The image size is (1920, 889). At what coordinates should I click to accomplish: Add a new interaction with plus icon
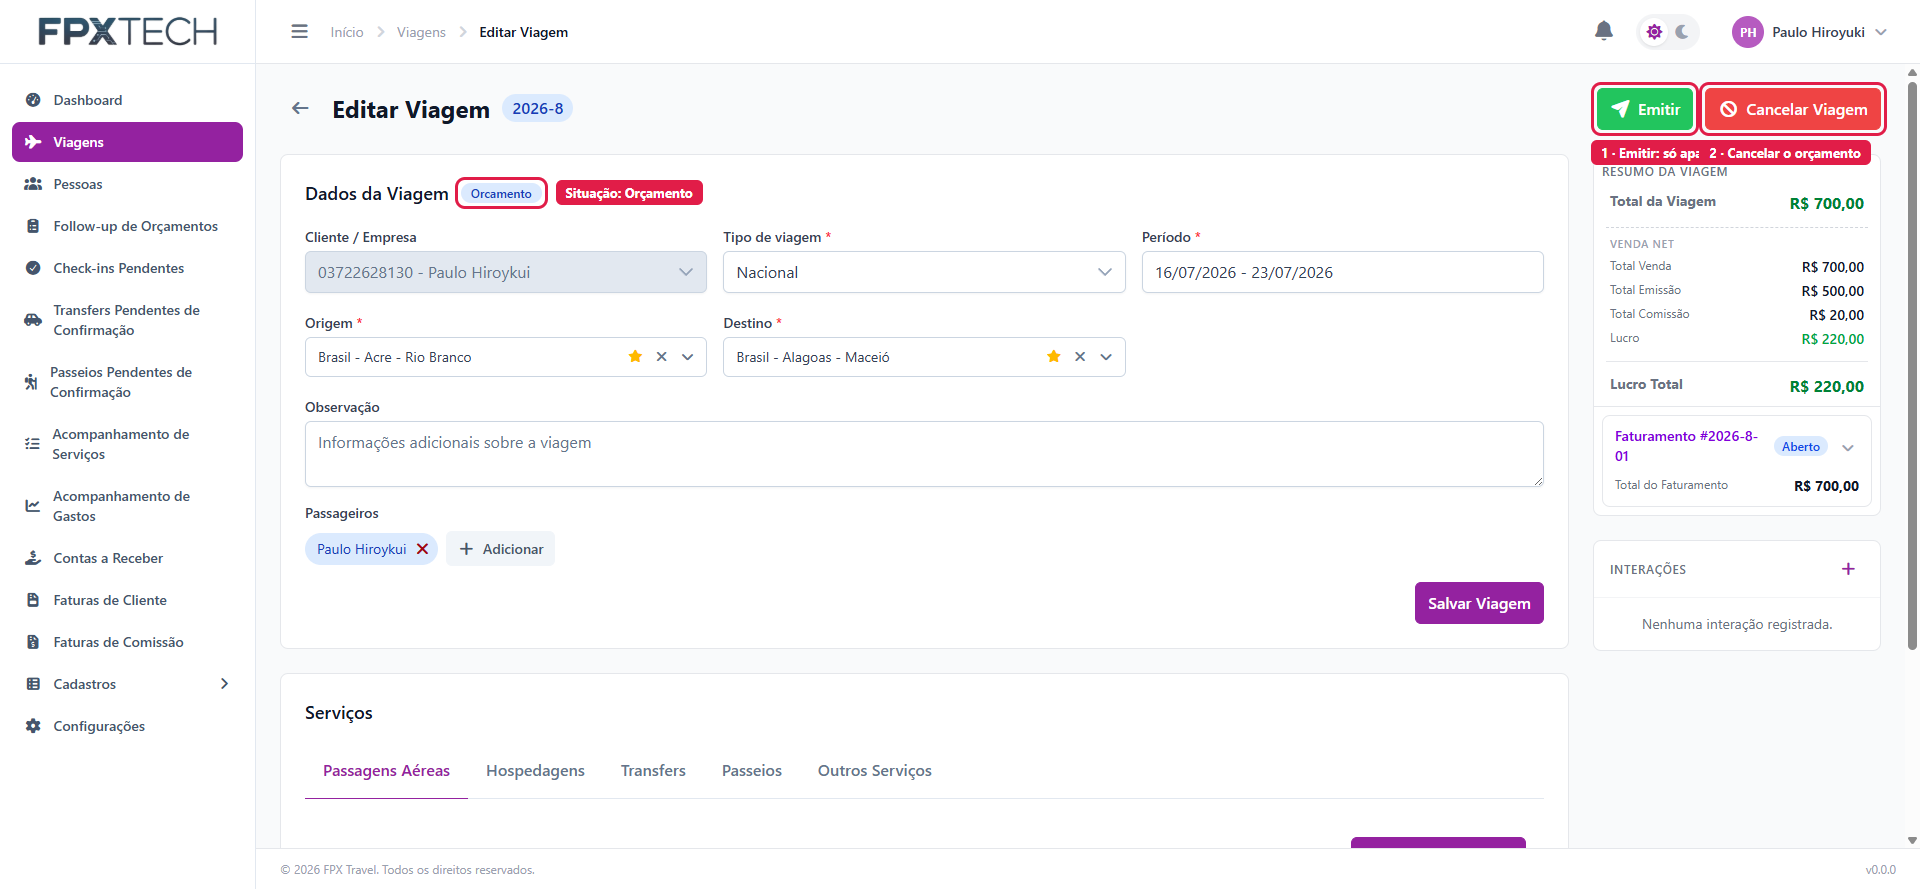click(1848, 569)
